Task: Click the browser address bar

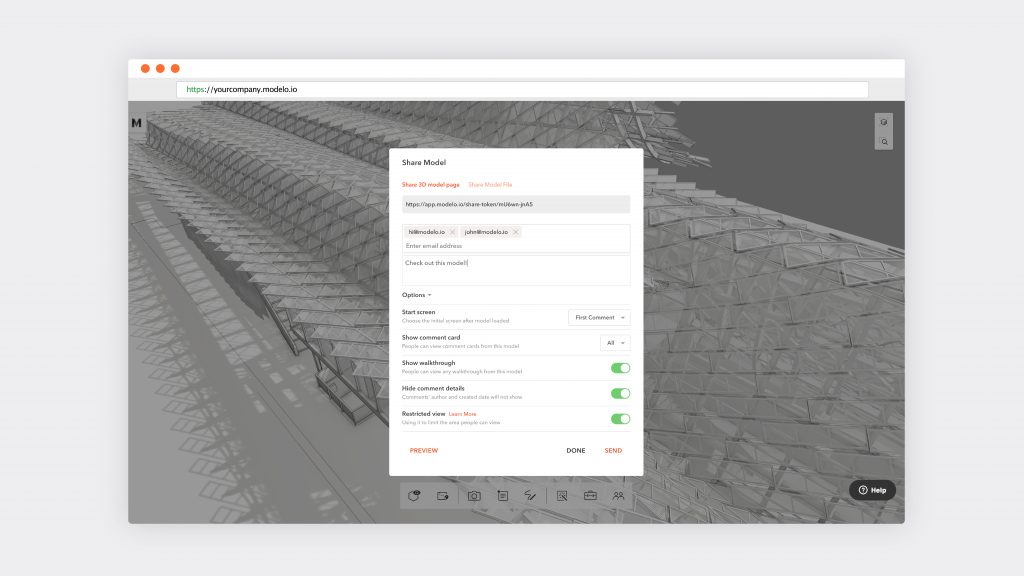Action: tap(522, 89)
